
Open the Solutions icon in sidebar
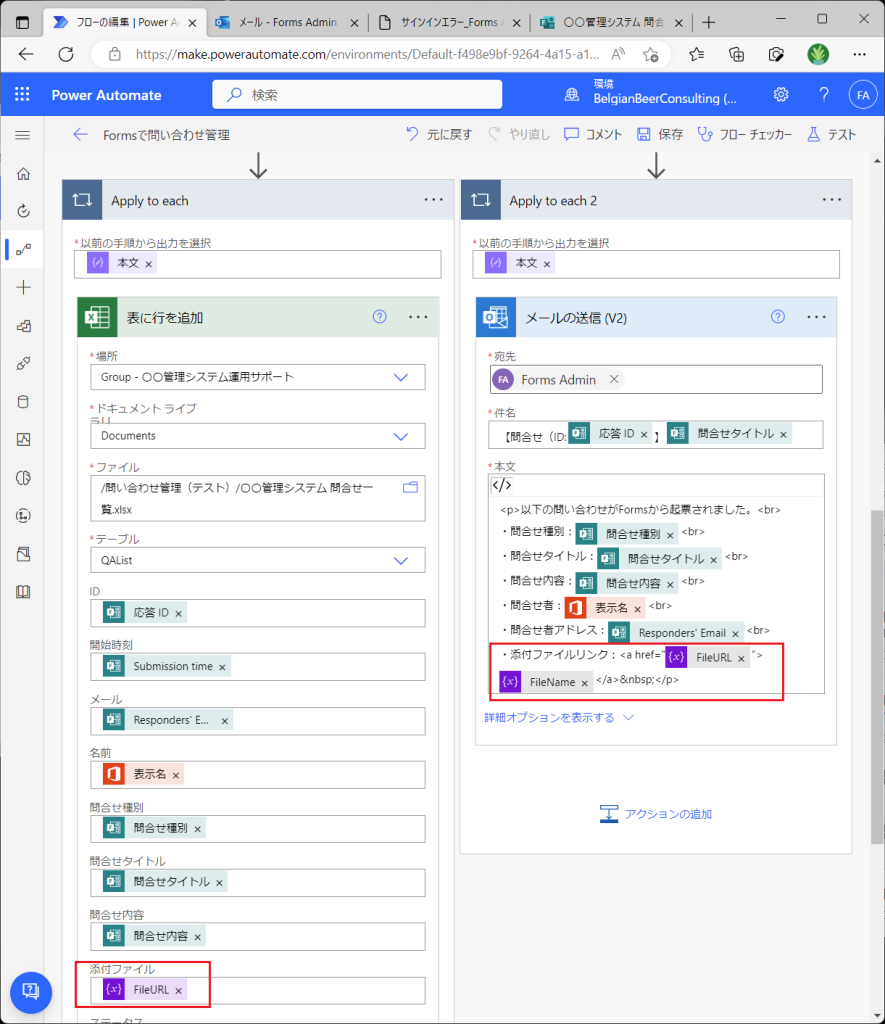click(x=24, y=554)
